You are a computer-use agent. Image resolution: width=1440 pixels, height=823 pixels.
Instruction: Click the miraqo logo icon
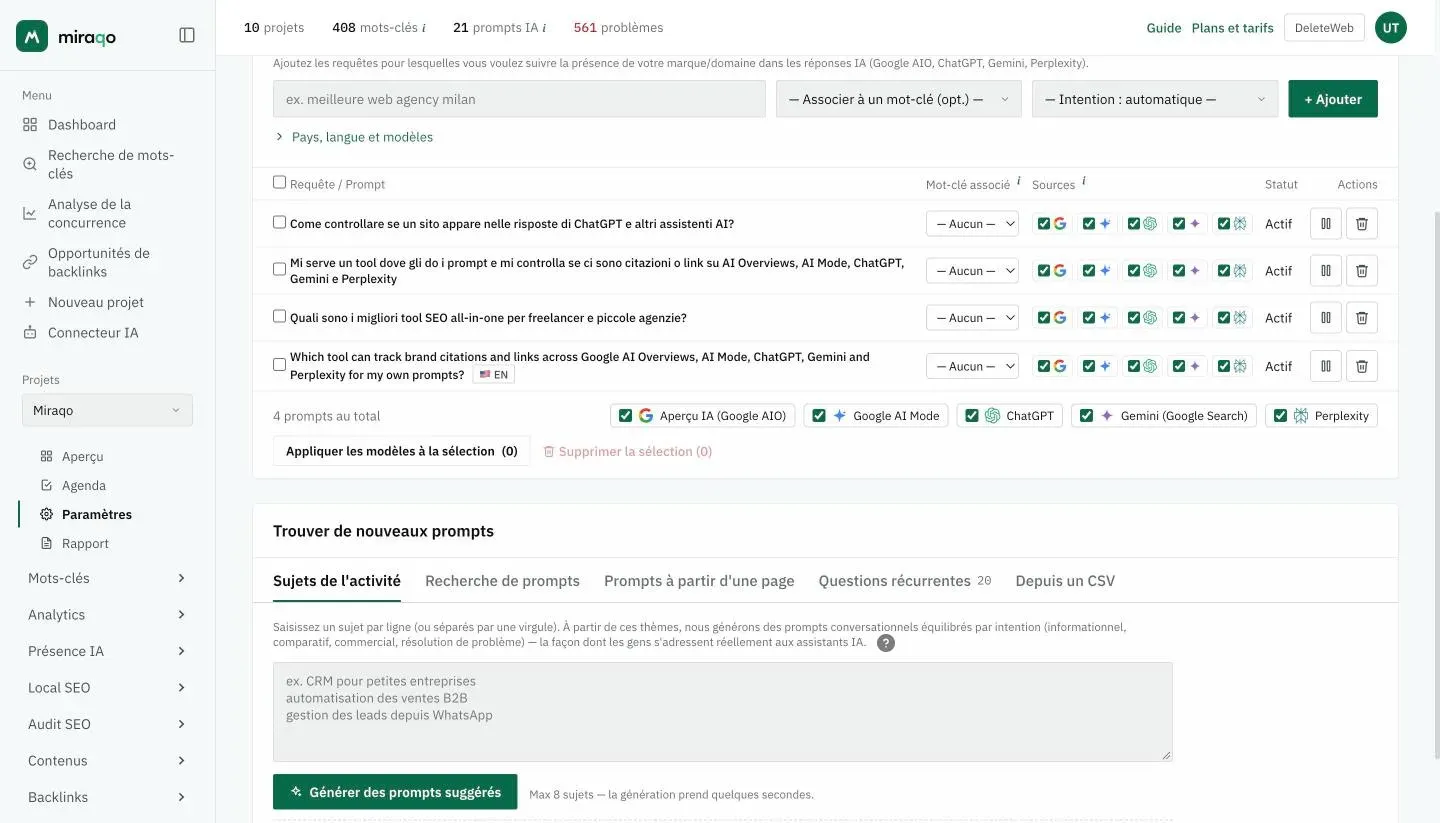pos(32,36)
